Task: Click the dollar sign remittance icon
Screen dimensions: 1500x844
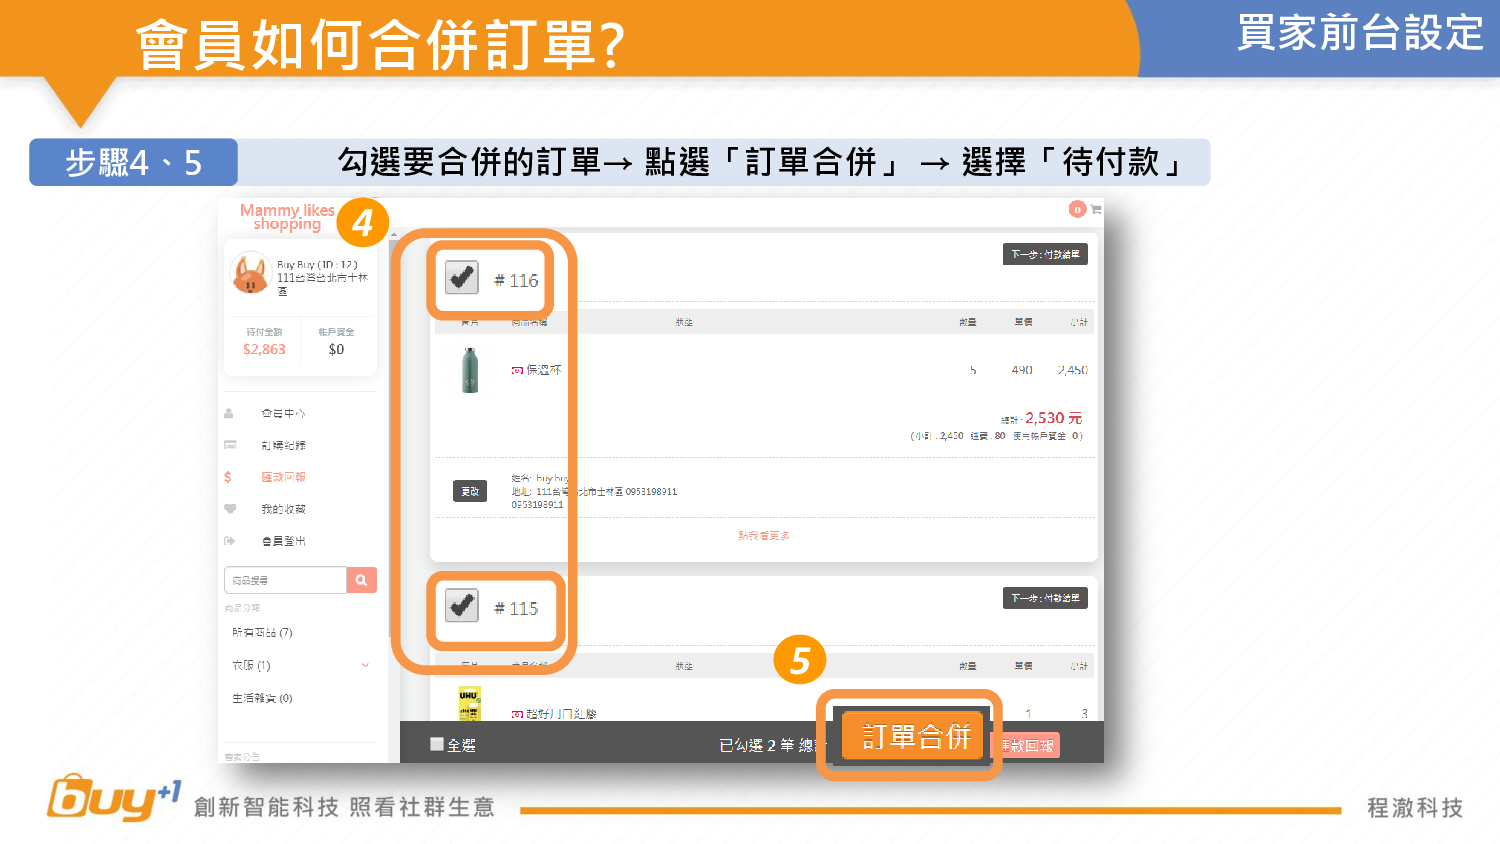Action: click(x=228, y=477)
